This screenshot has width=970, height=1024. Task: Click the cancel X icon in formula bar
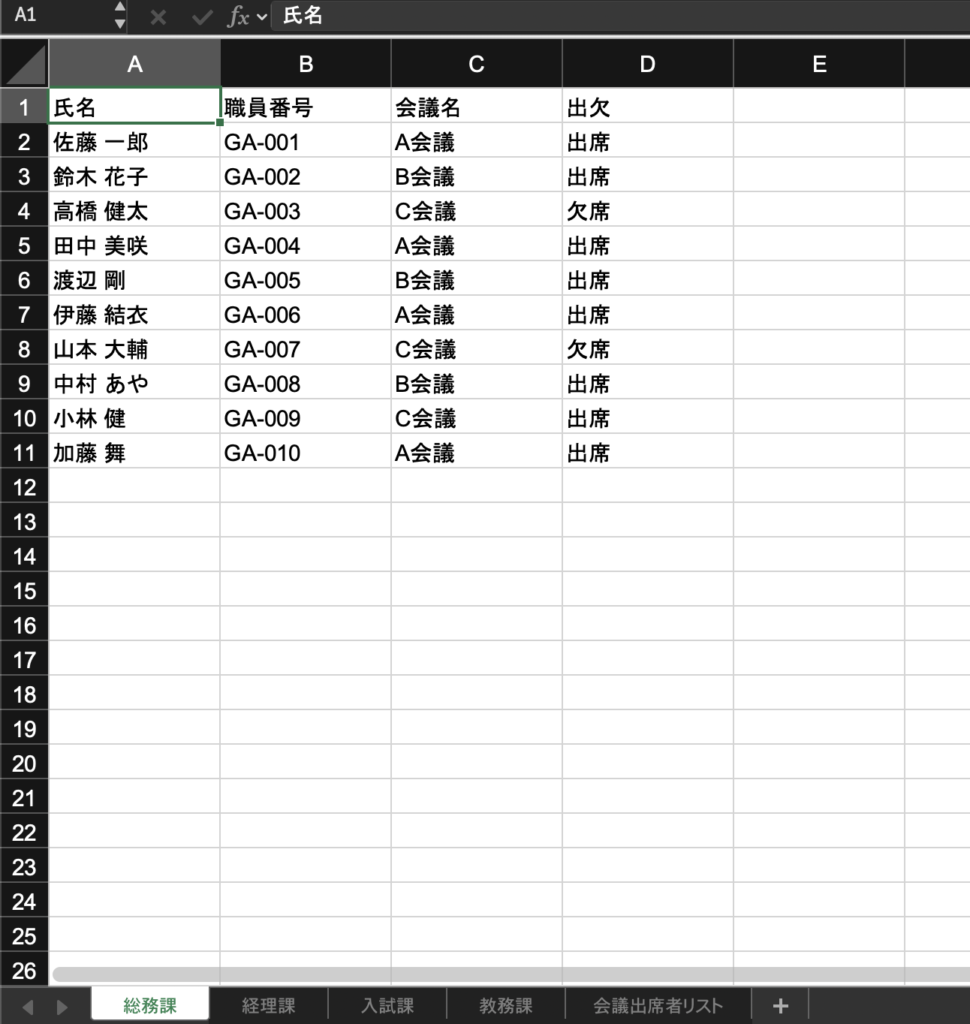point(158,17)
